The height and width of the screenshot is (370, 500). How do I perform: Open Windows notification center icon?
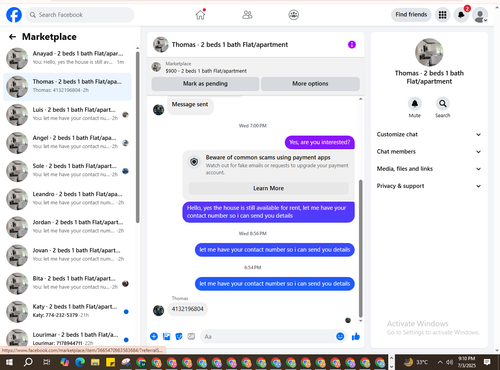[487, 362]
